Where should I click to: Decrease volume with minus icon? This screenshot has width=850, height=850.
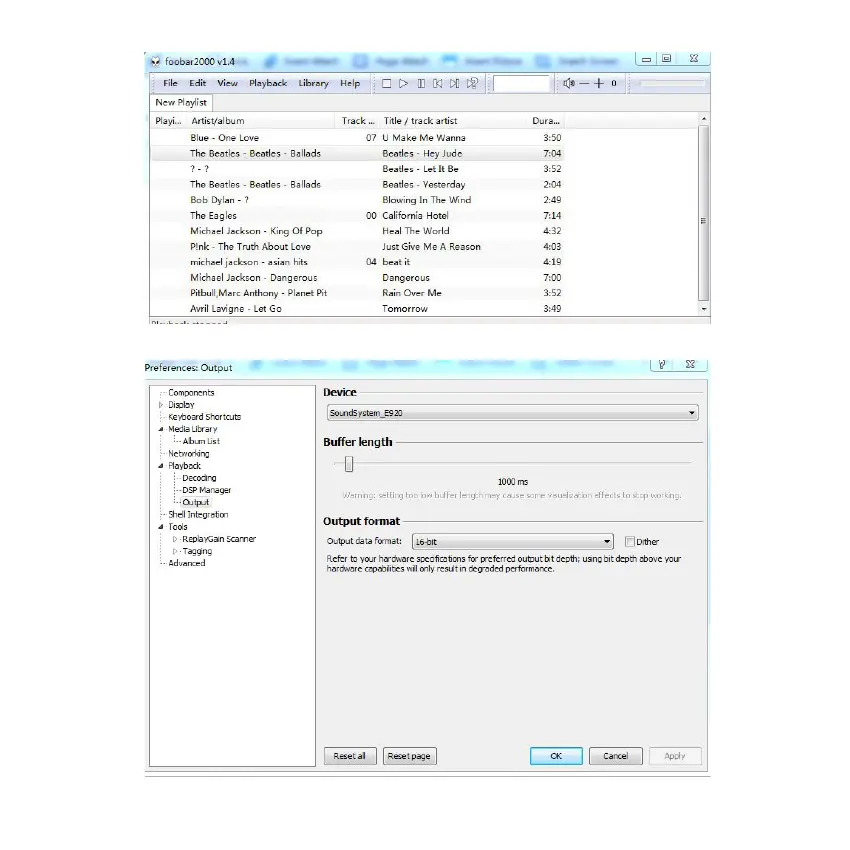click(584, 83)
